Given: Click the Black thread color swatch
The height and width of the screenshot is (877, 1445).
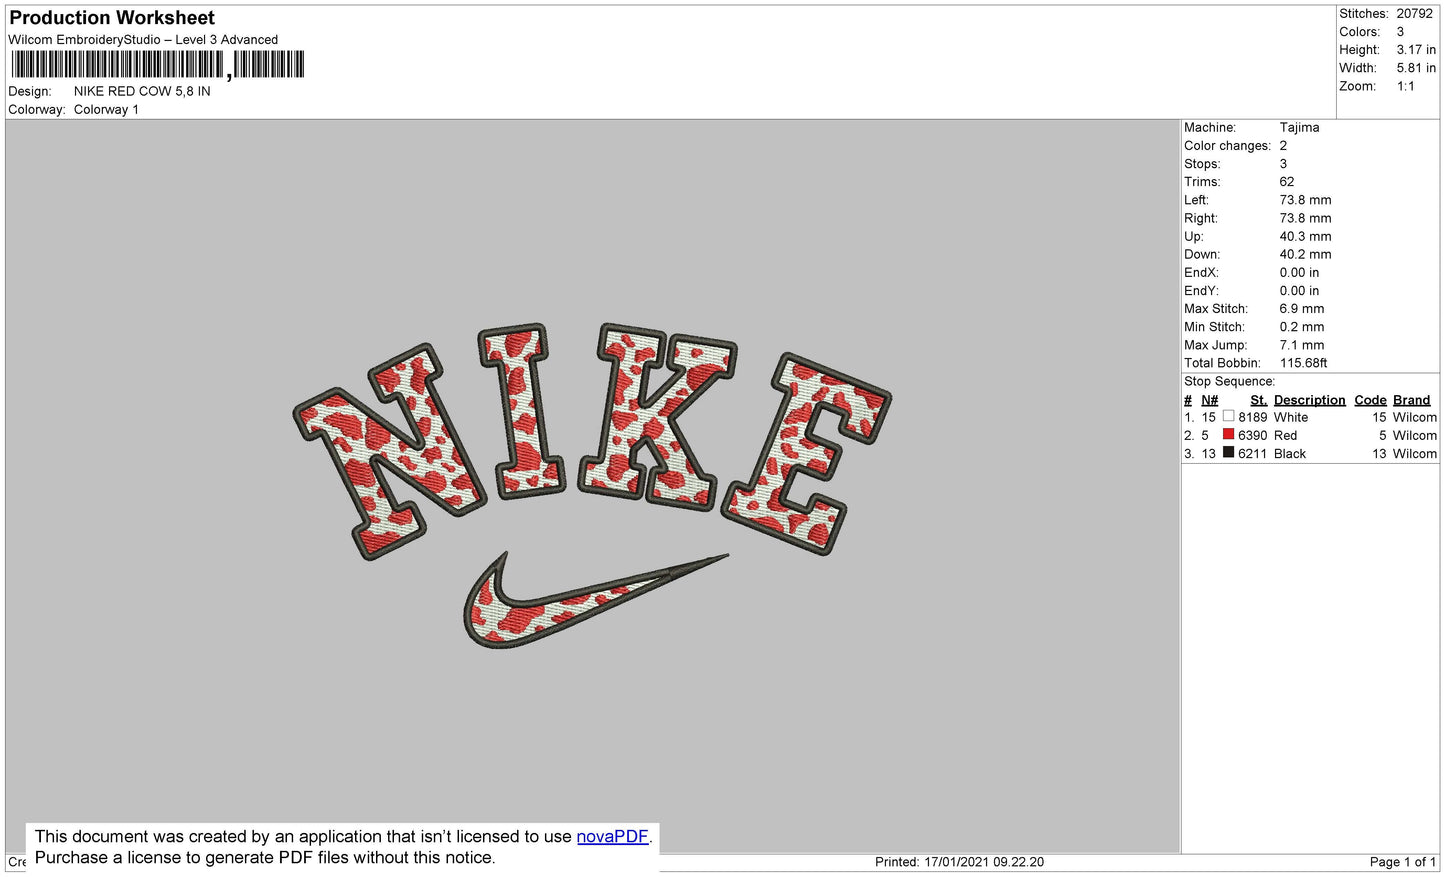Looking at the screenshot, I should tap(1228, 452).
